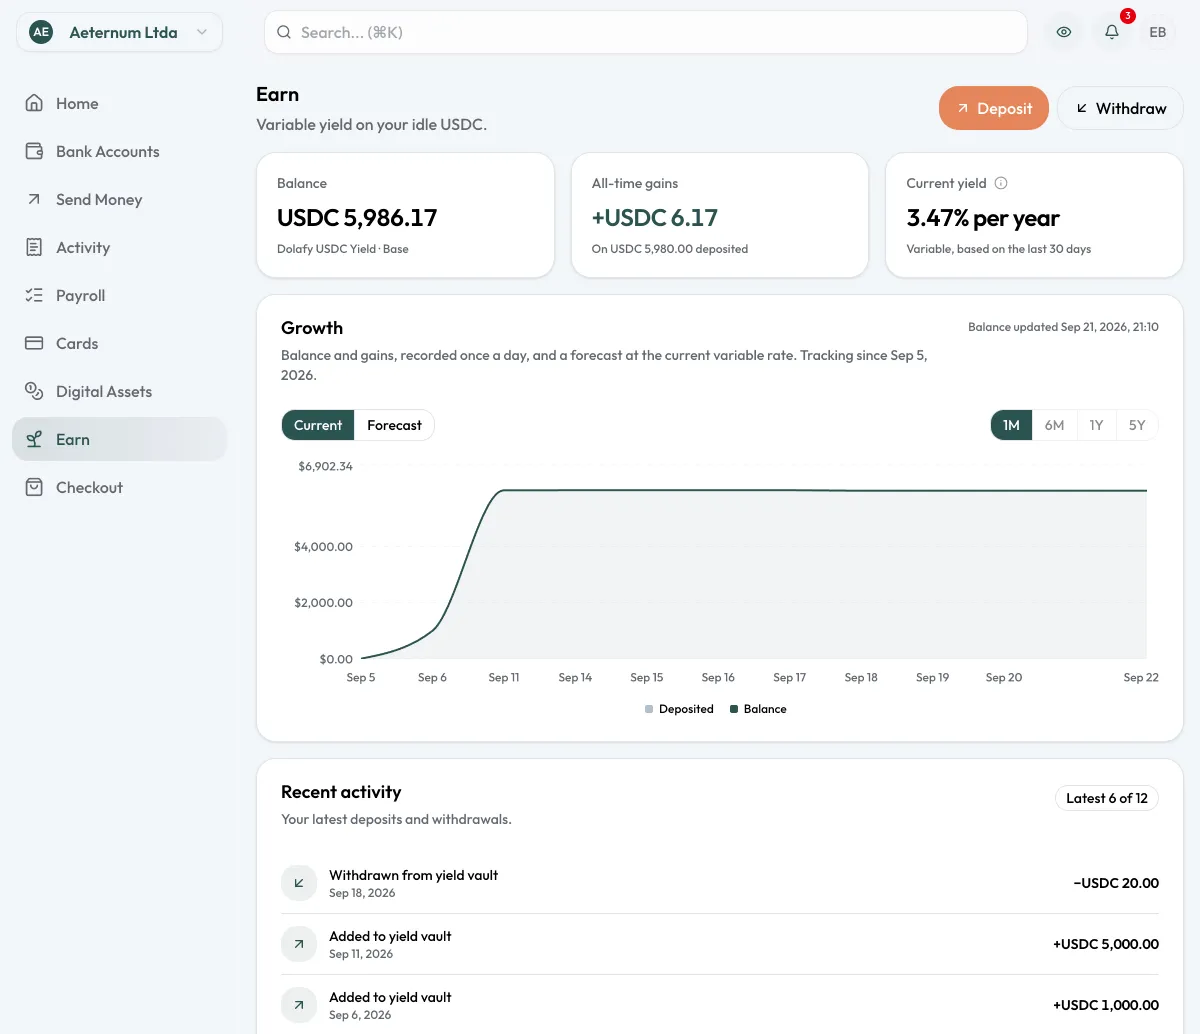Click the Withdrawn from yield vault row
1200x1034 pixels.
720,883
